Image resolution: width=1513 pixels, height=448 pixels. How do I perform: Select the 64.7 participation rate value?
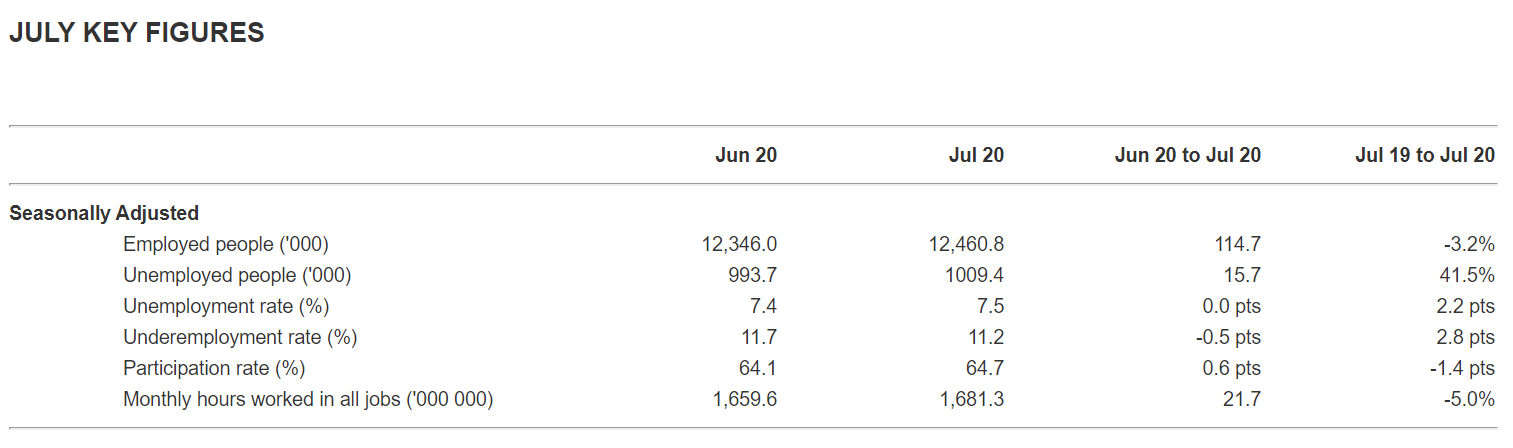point(985,368)
